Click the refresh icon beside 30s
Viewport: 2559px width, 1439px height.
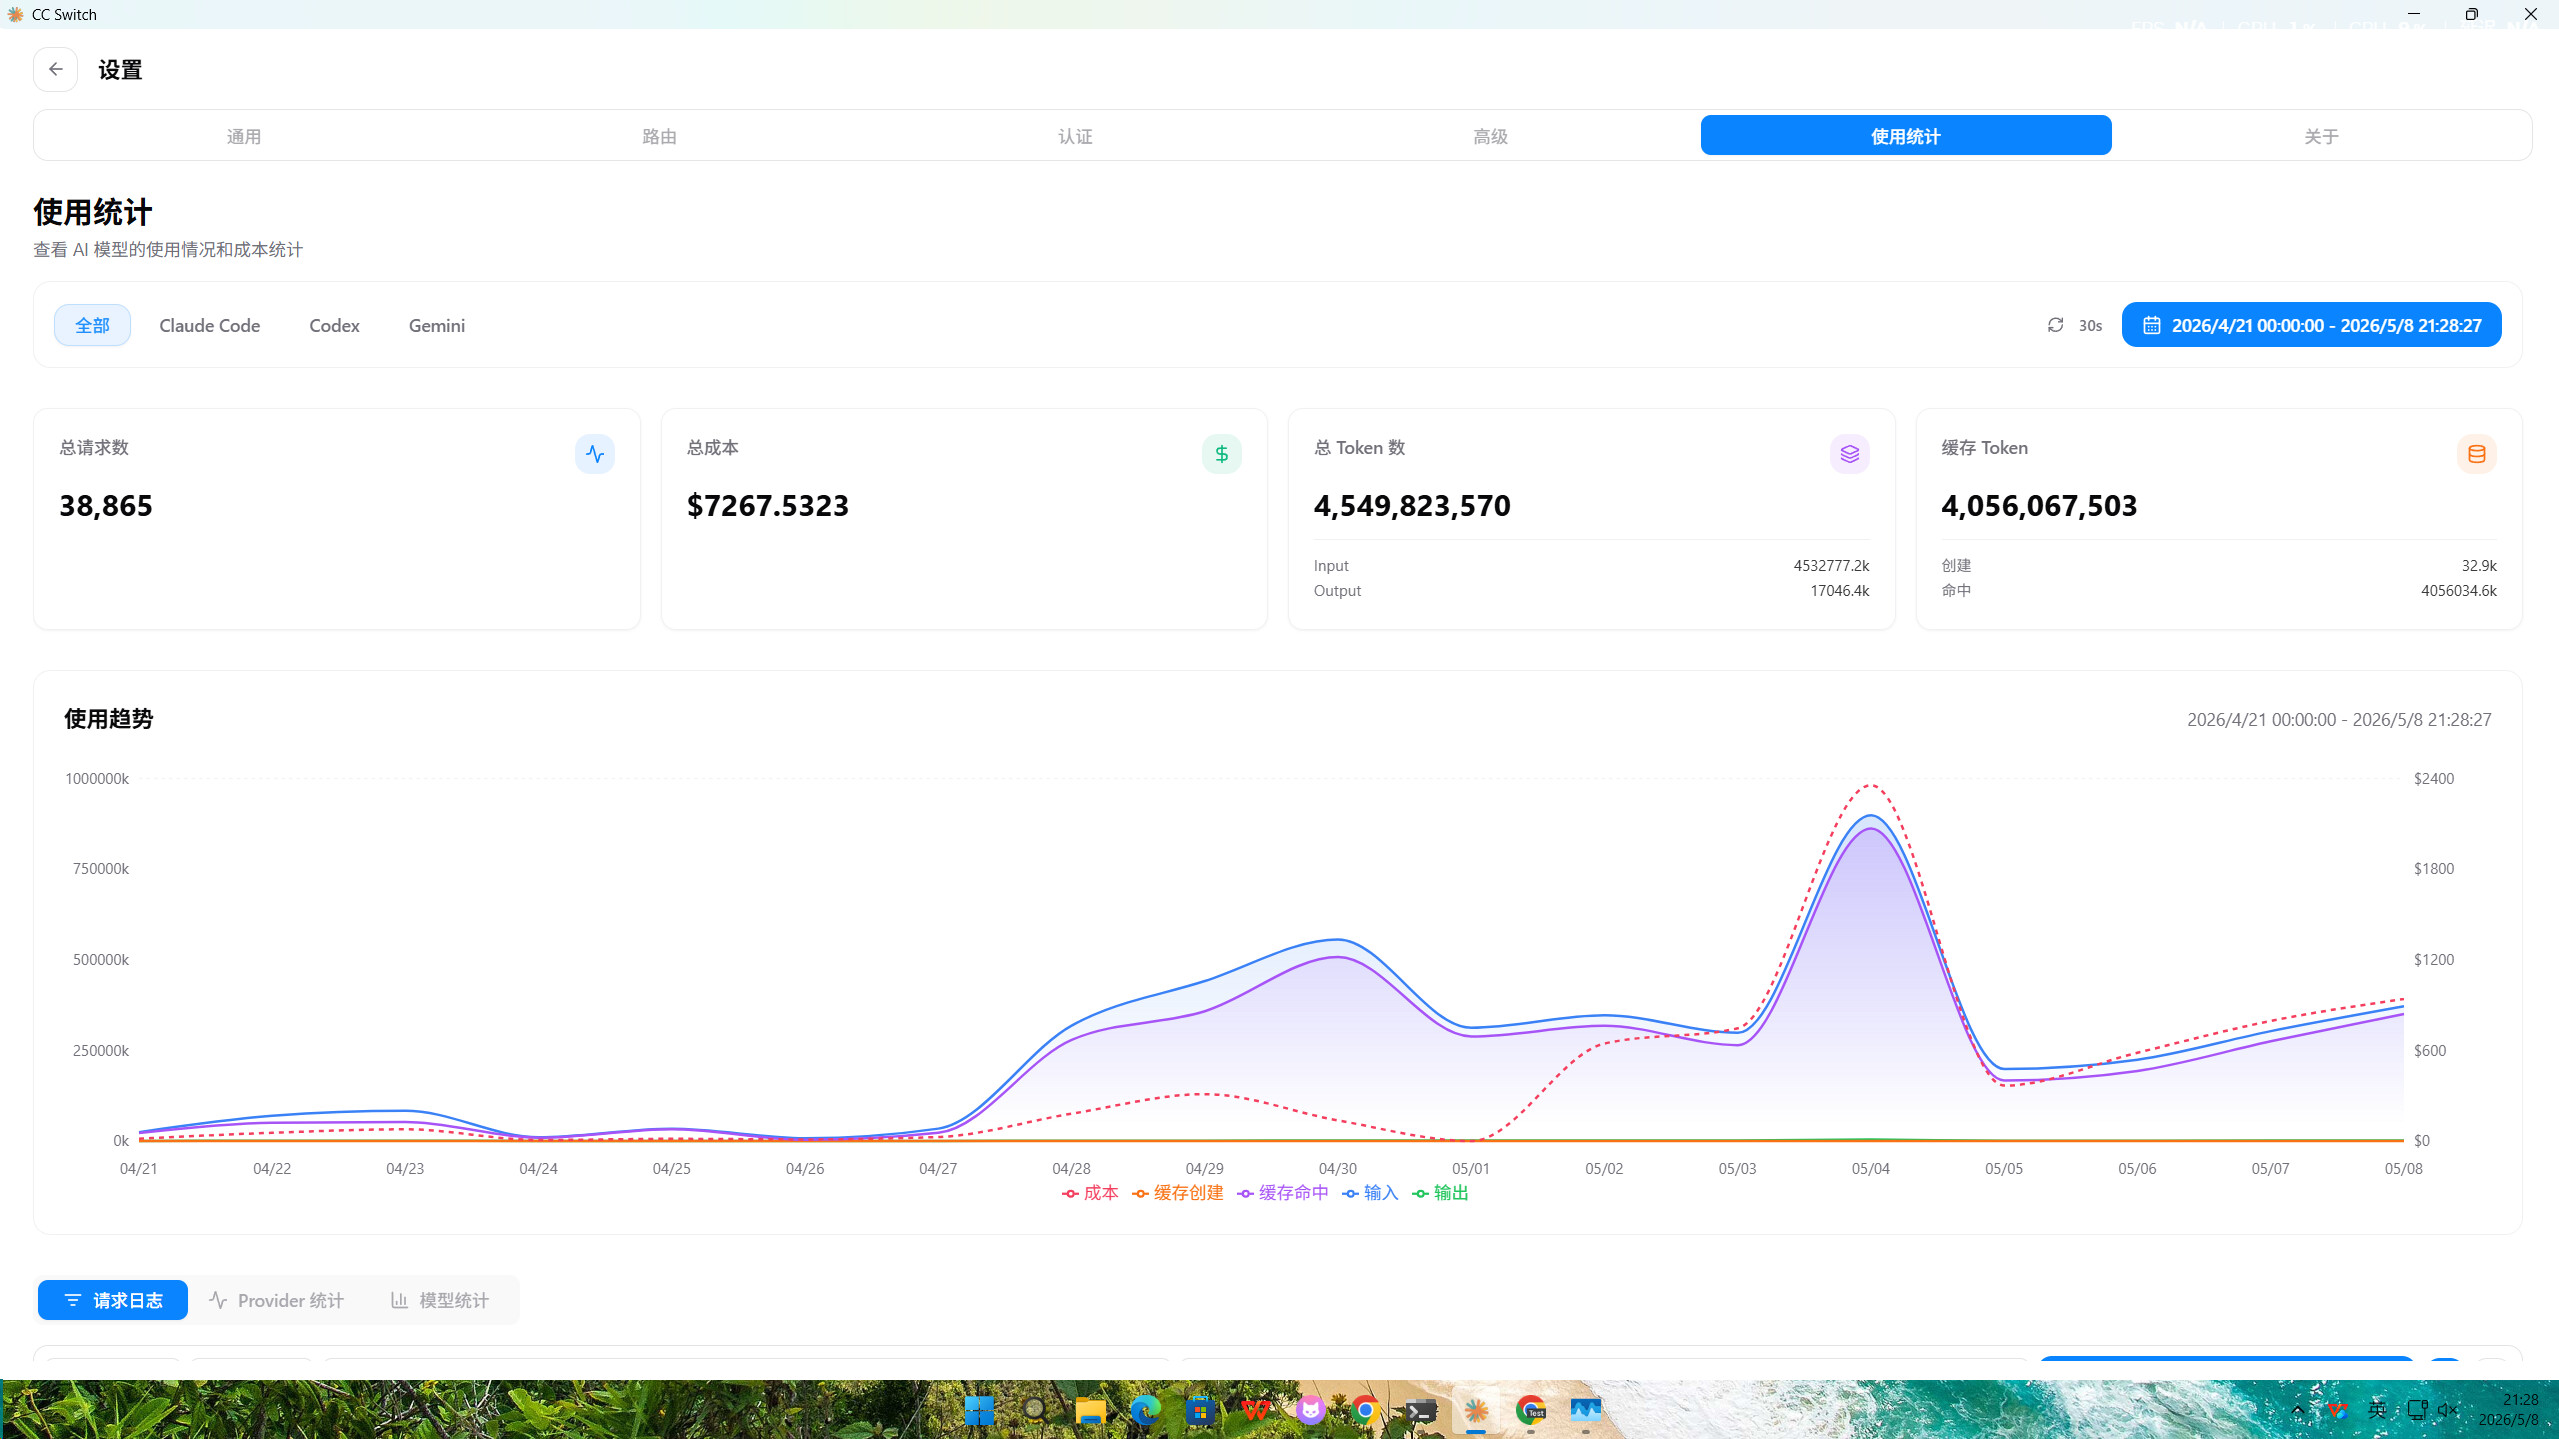coord(2055,325)
